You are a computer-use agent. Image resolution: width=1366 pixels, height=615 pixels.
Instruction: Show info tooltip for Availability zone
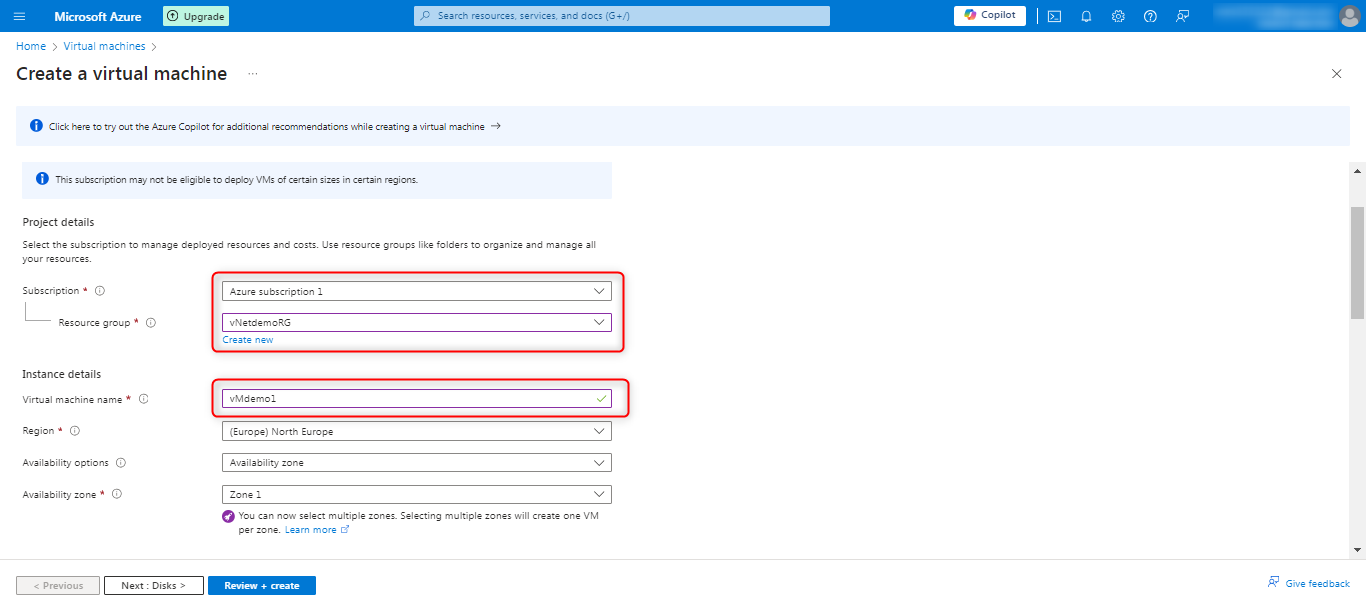(x=117, y=494)
